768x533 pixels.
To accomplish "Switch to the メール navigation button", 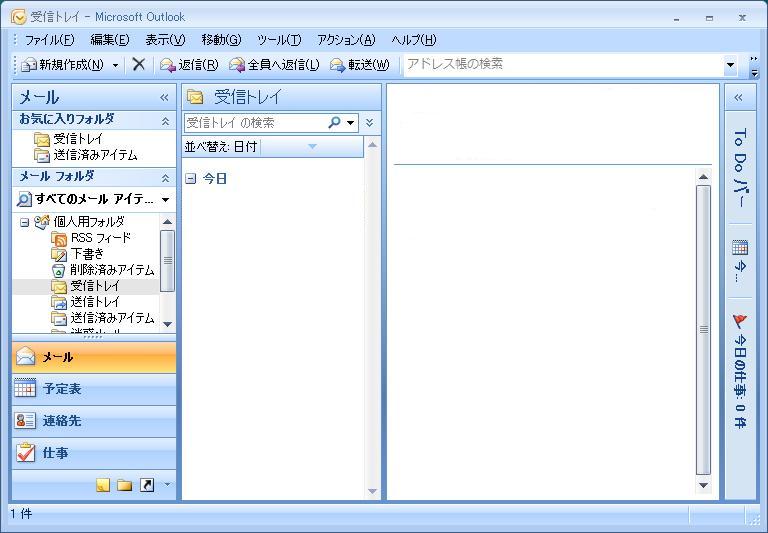I will [94, 357].
